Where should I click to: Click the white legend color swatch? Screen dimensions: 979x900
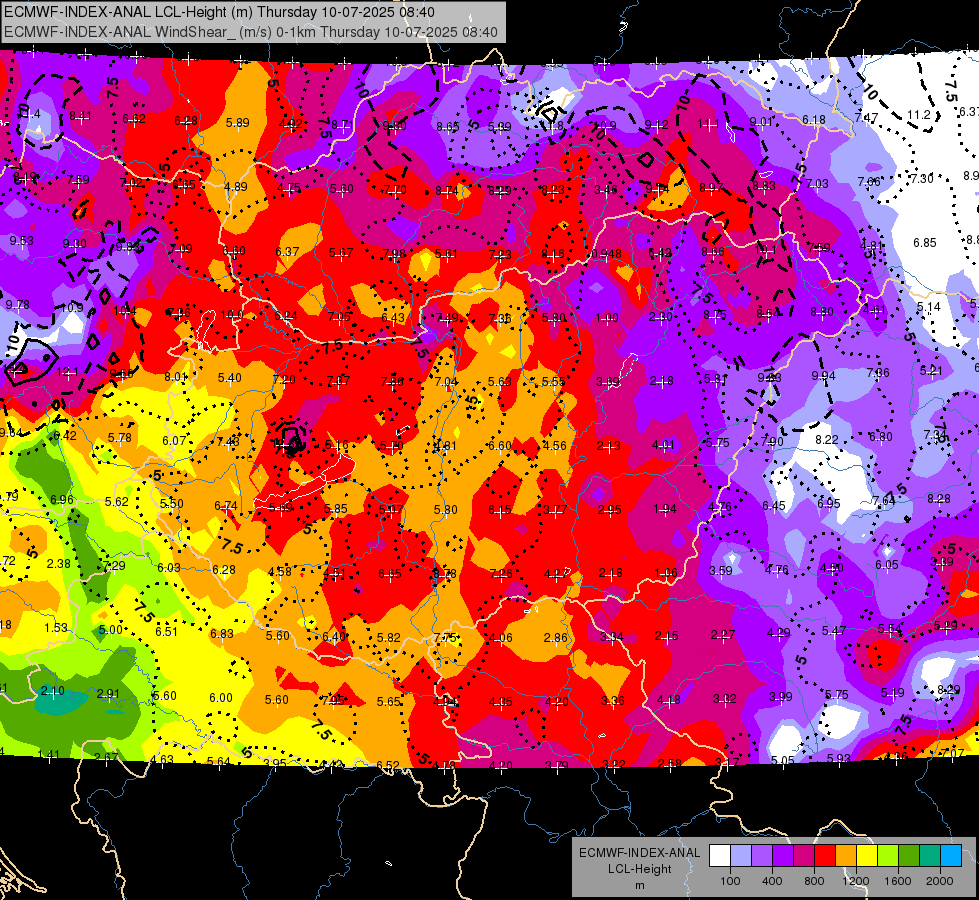coord(720,856)
